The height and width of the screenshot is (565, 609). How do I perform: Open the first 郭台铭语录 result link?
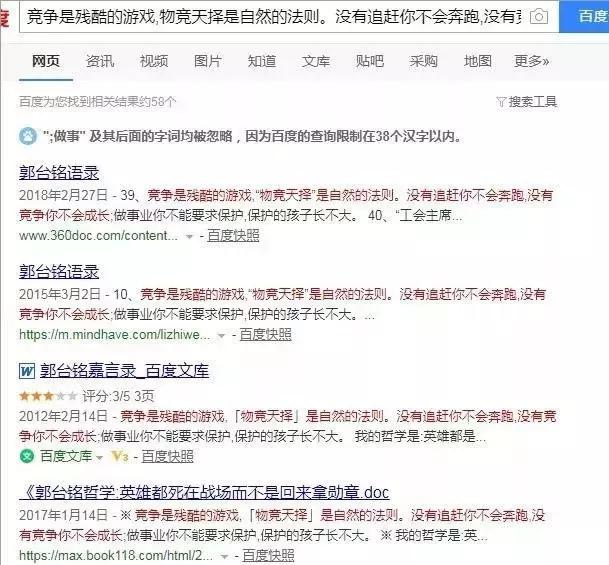point(59,173)
